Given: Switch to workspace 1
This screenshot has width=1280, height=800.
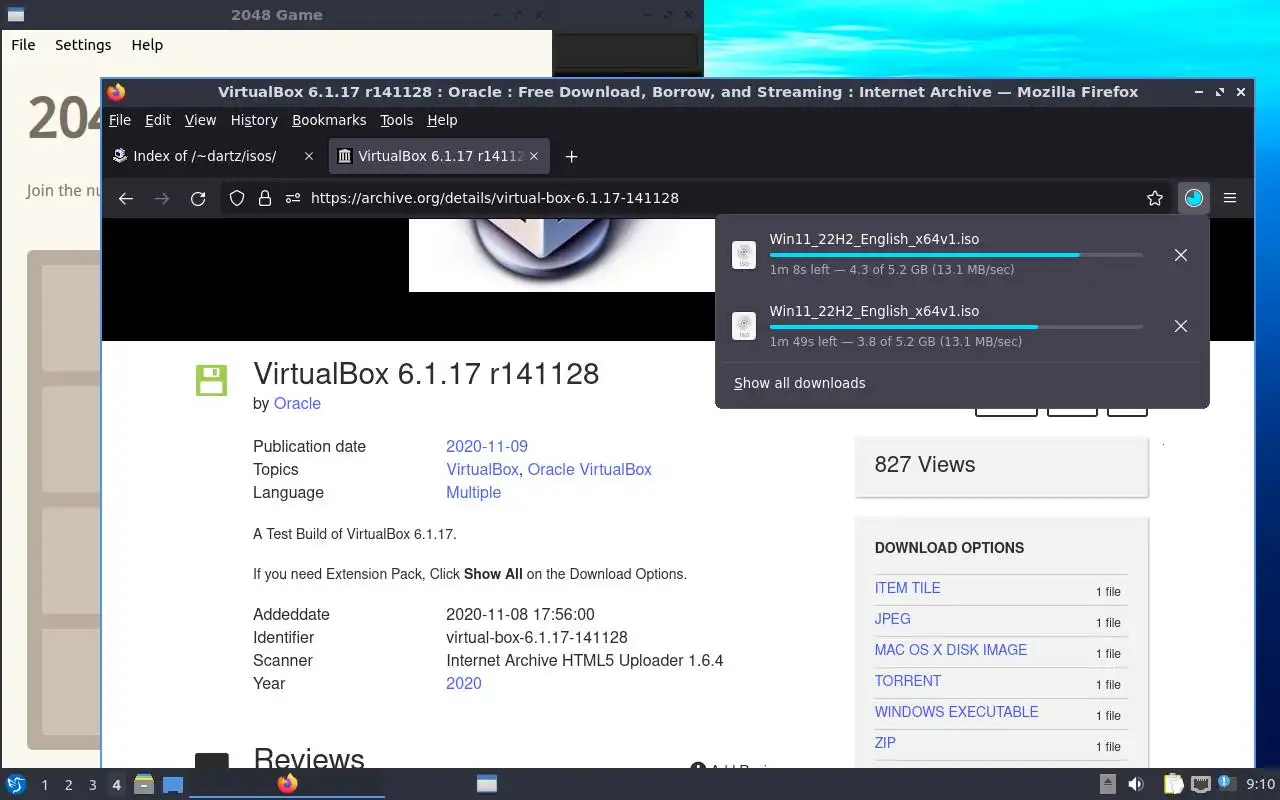Looking at the screenshot, I should point(44,785).
